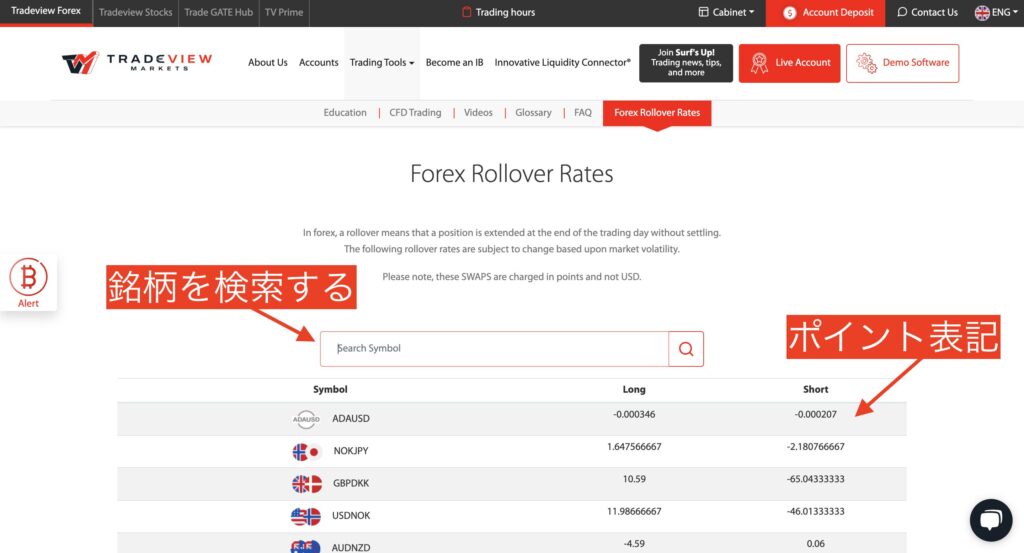Click the Long column header
Image resolution: width=1024 pixels, height=553 pixels.
[633, 389]
